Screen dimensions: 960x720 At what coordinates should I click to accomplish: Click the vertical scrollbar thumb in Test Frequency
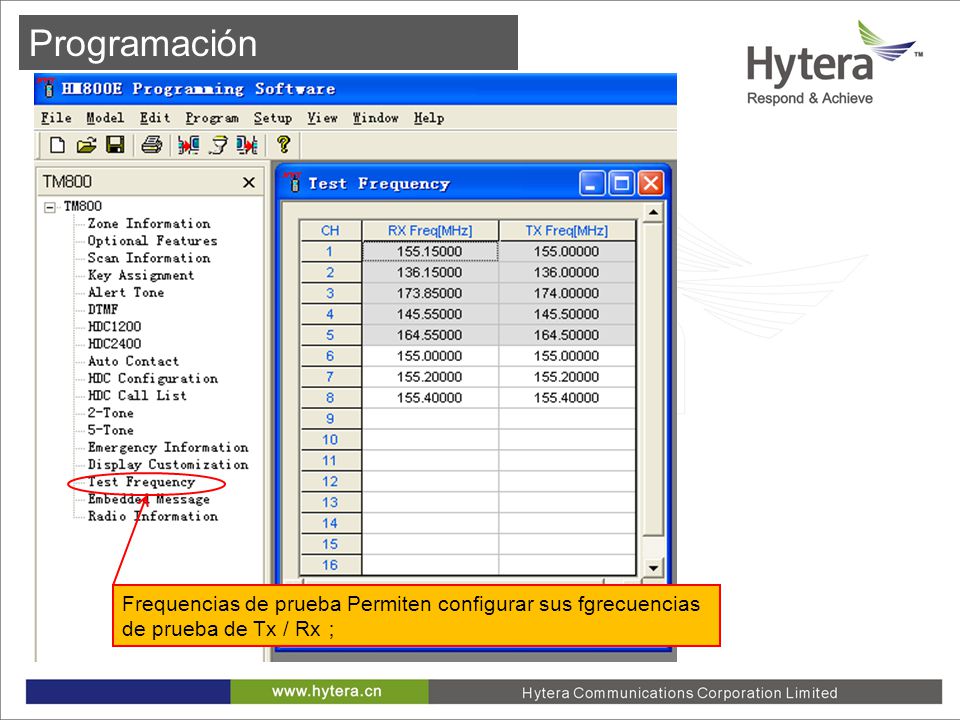(653, 380)
